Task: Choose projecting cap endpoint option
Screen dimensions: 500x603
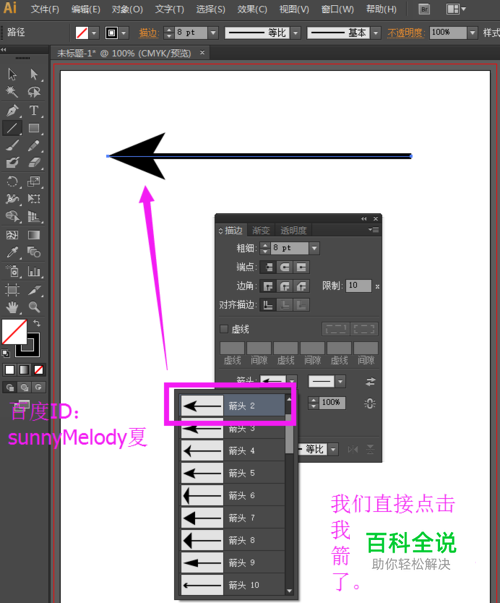Action: [301, 267]
